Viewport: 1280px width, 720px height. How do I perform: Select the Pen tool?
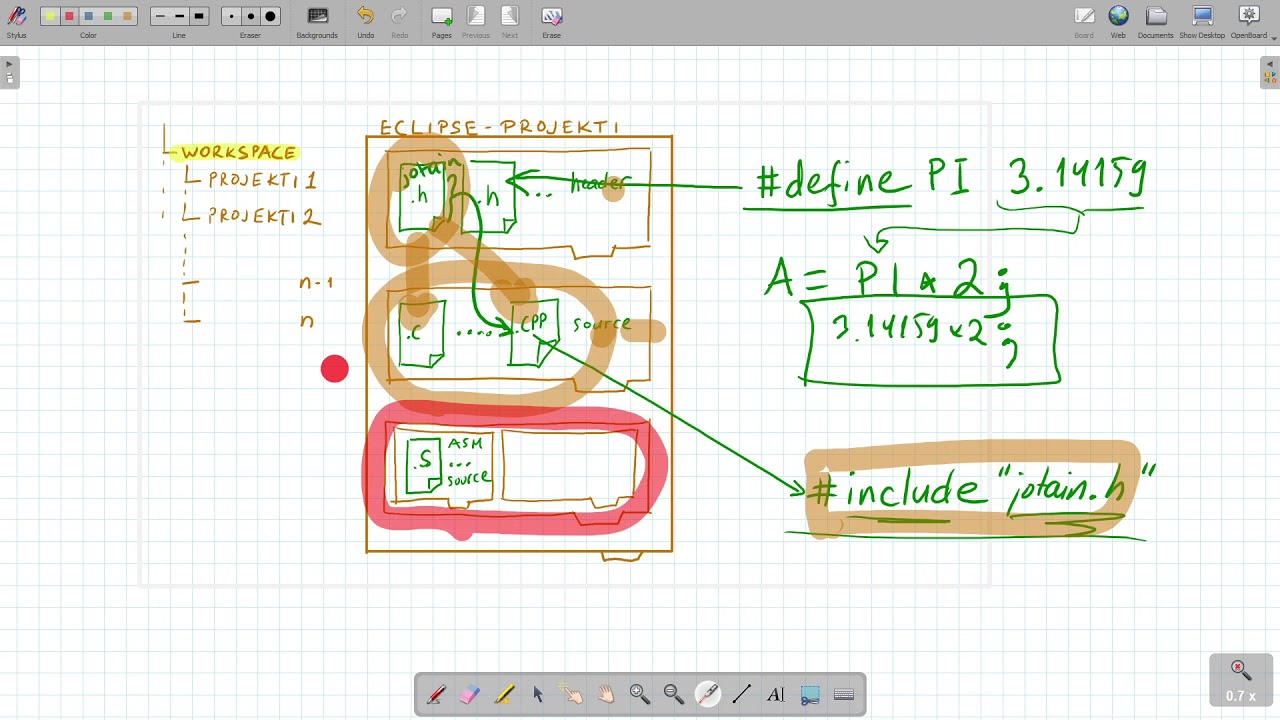(x=436, y=694)
